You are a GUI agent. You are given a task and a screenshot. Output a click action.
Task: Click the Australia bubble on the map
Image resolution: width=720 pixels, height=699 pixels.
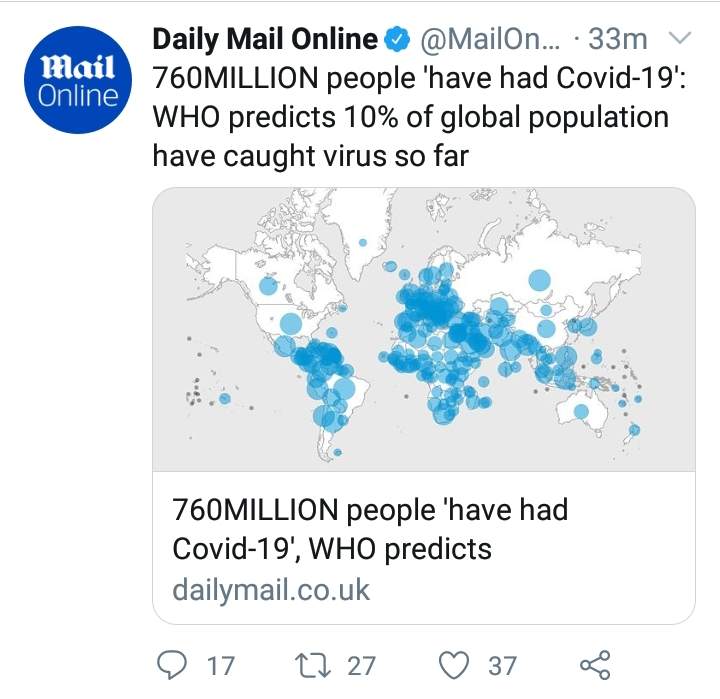point(581,411)
